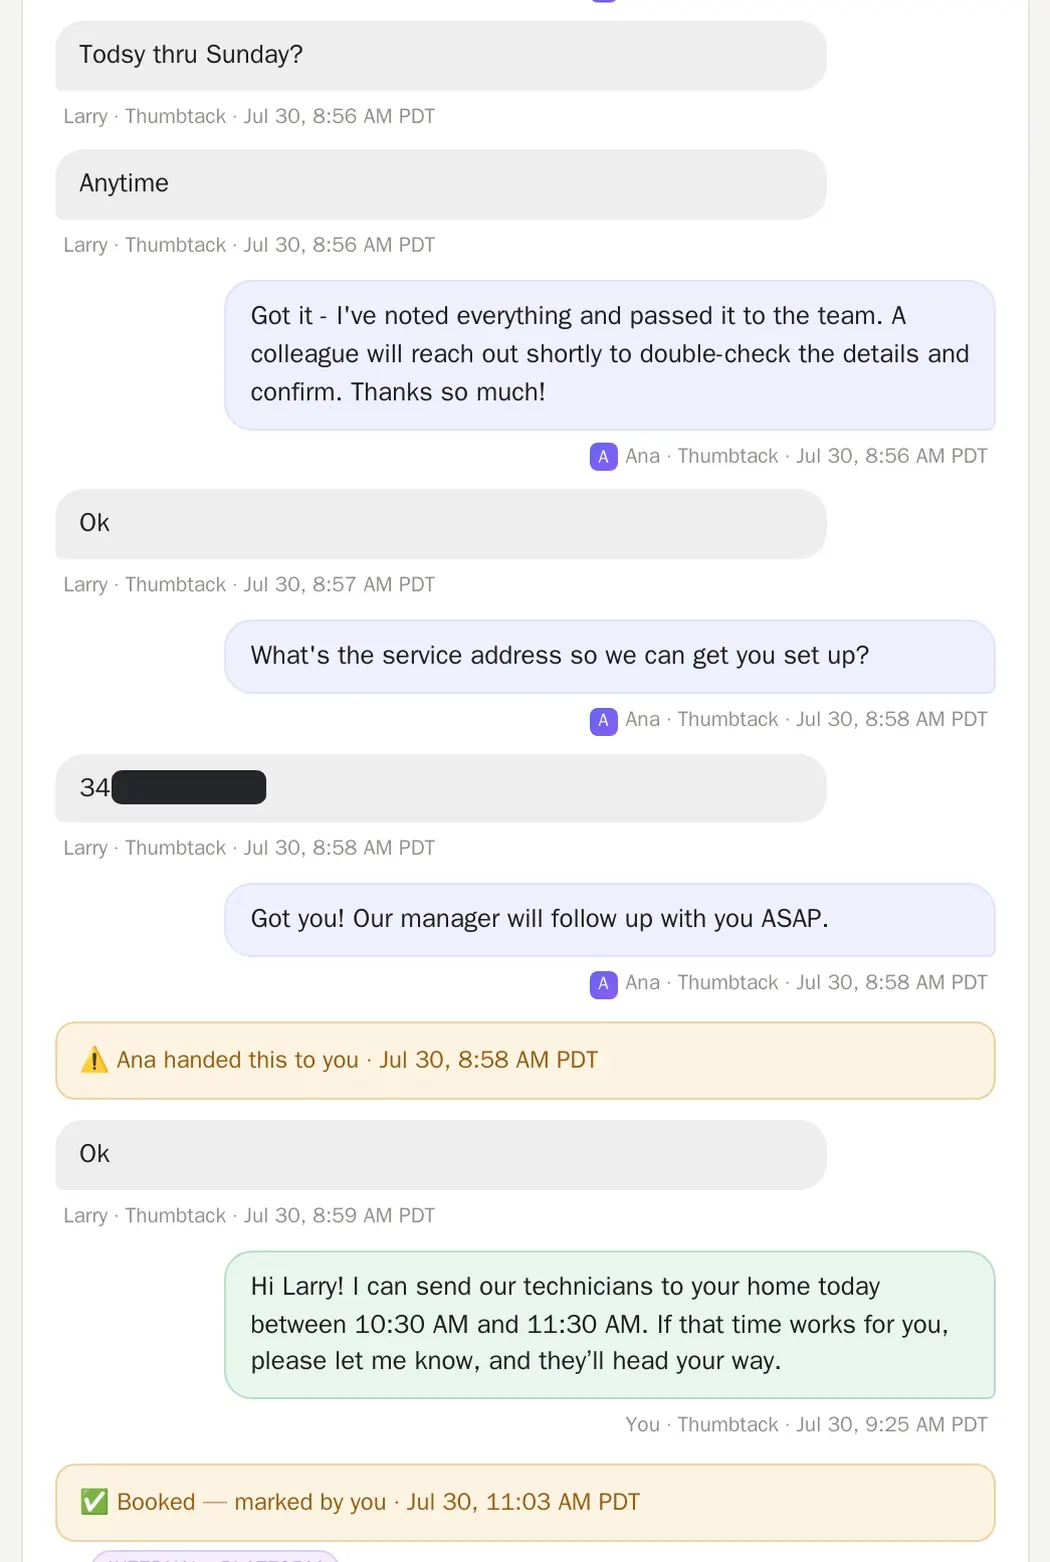Click Ana's avatar under the "Got it" message
Screen dimensions: 1050x1562
tap(603, 457)
